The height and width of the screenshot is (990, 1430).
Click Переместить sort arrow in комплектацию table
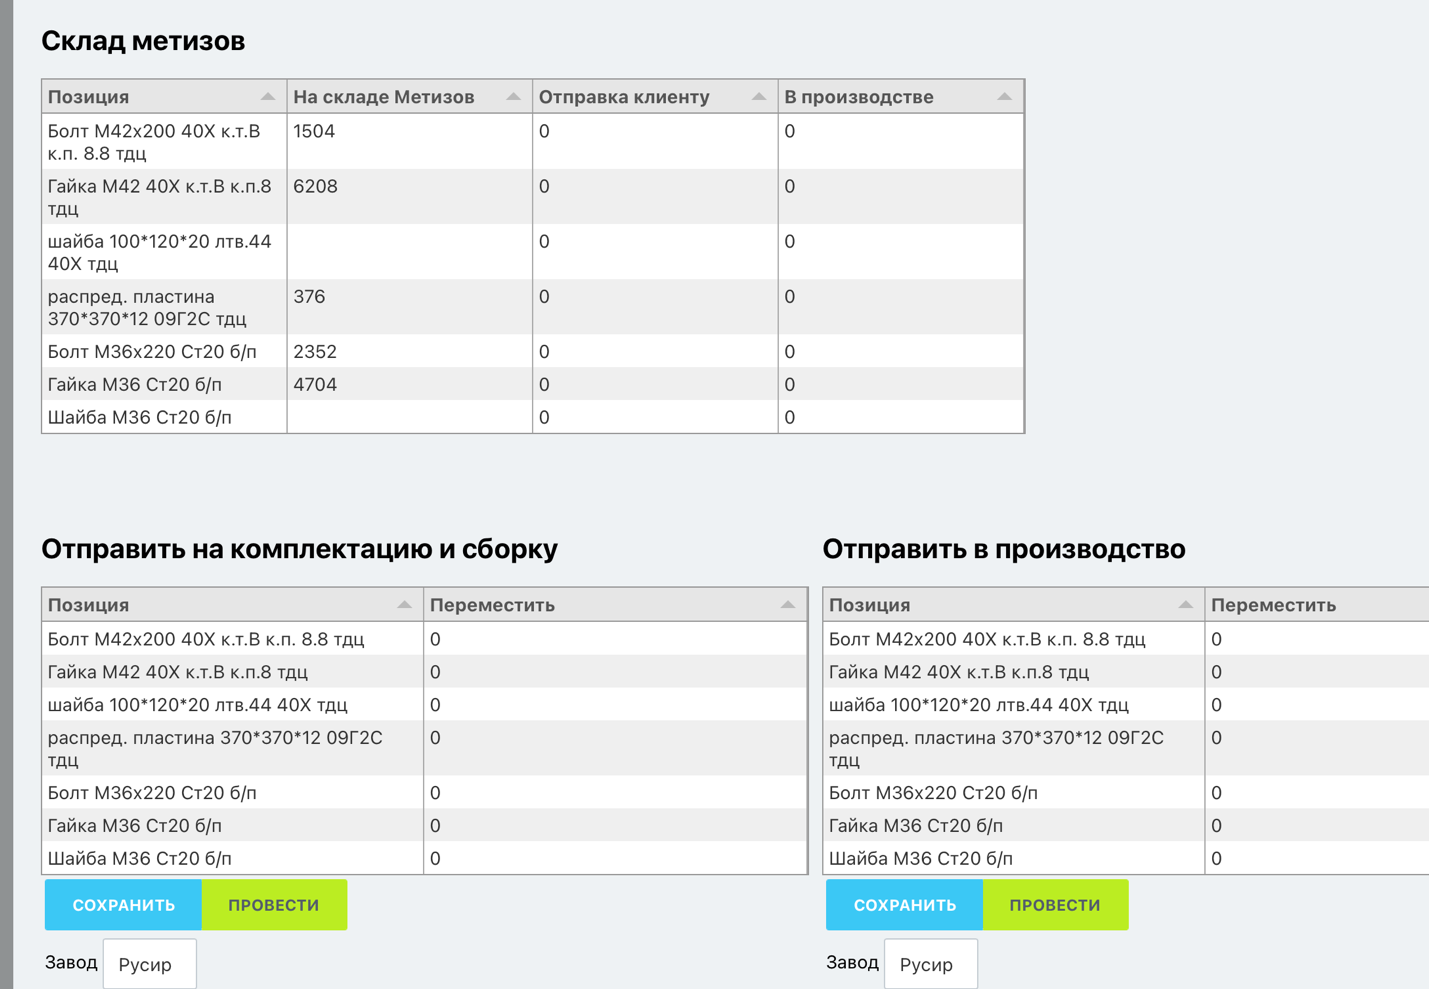(788, 605)
